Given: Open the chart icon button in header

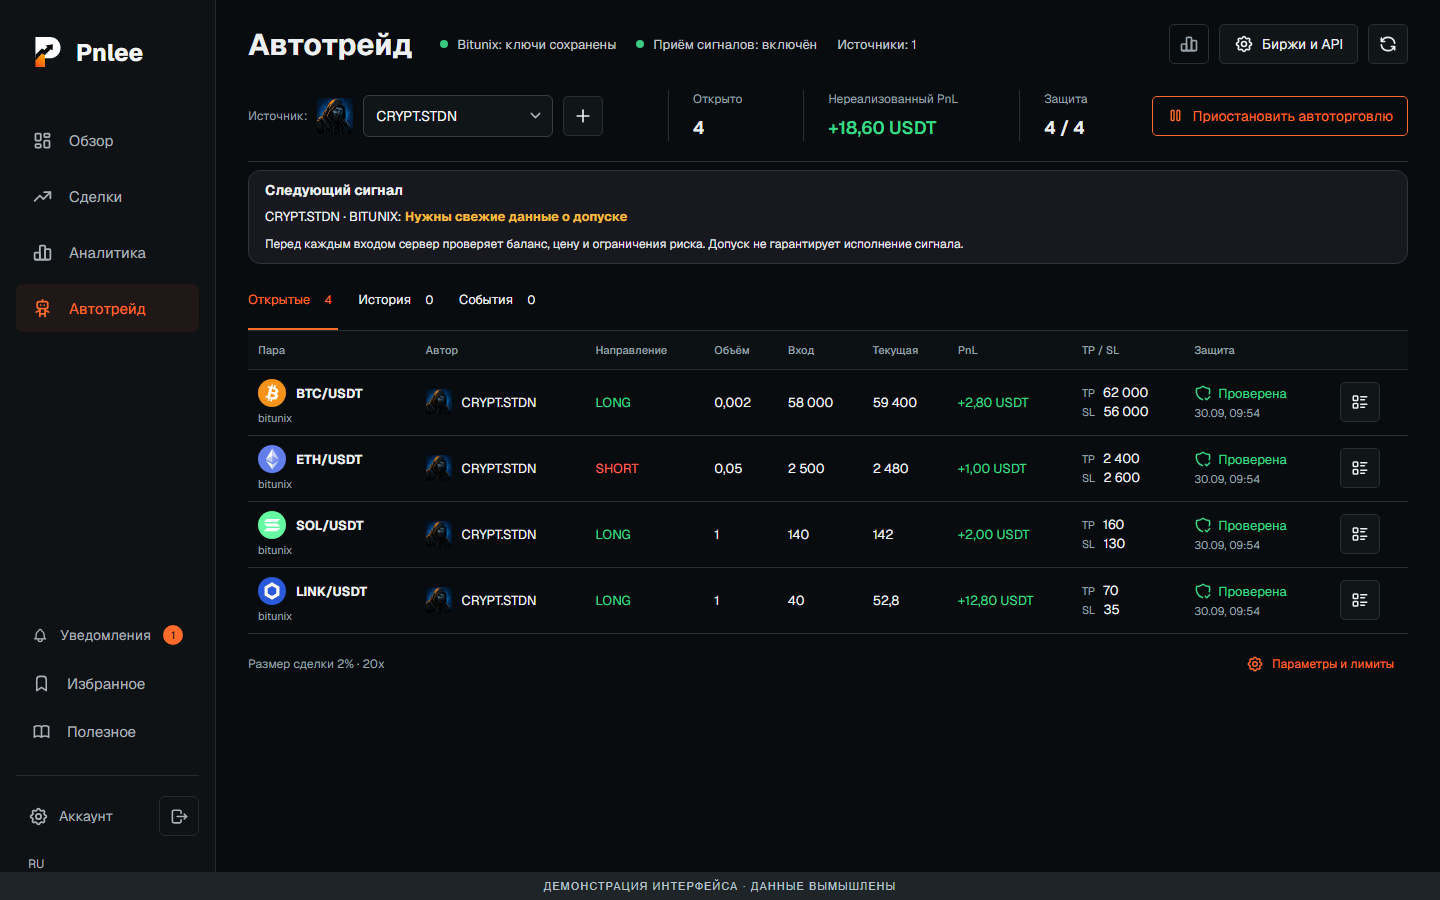Looking at the screenshot, I should pyautogui.click(x=1189, y=44).
